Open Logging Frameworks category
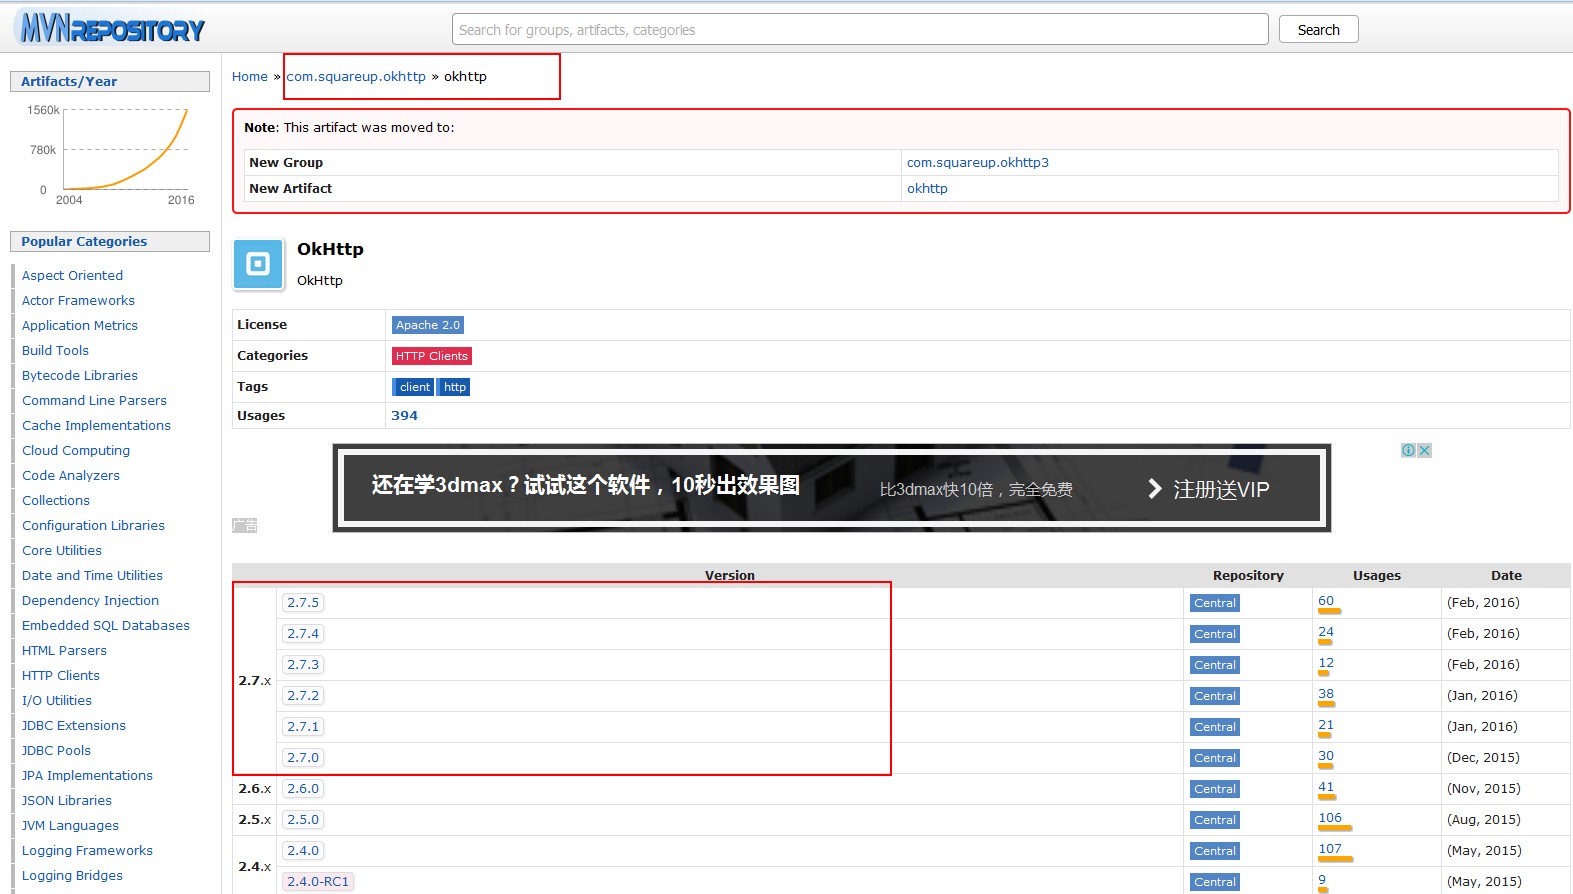Viewport: 1573px width, 894px height. (87, 851)
